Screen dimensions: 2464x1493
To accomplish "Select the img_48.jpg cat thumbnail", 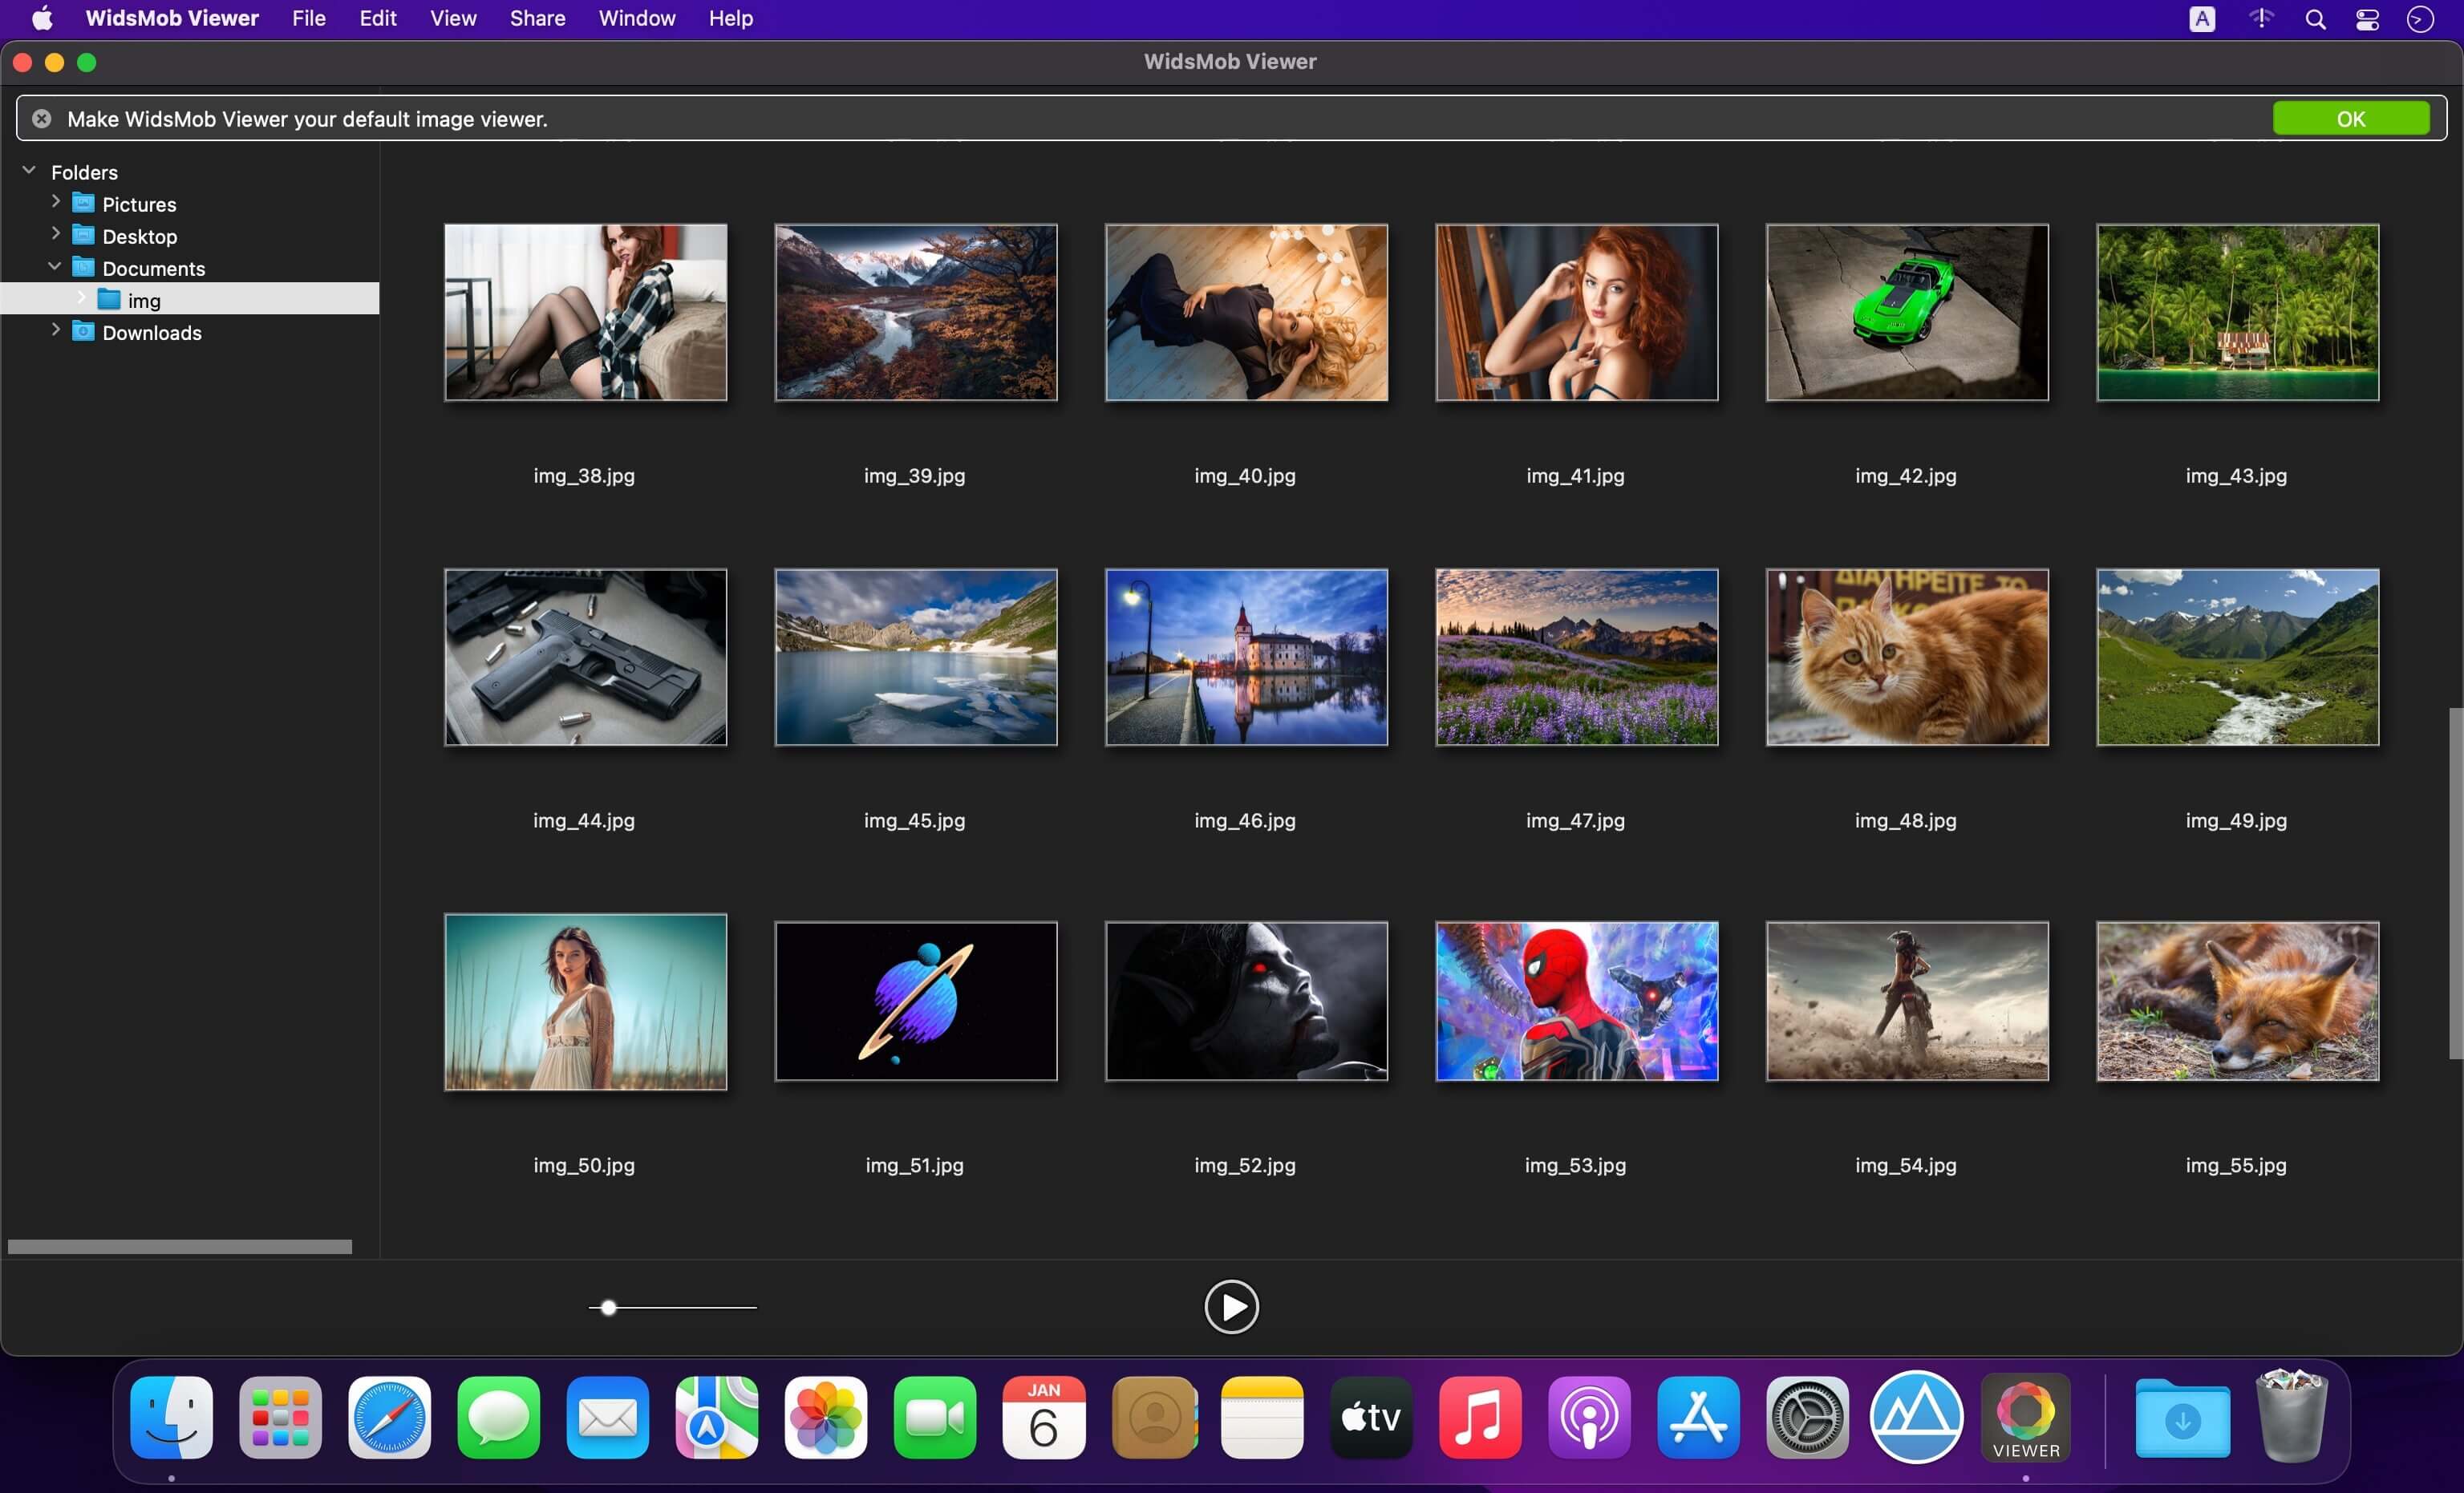I will (1906, 657).
